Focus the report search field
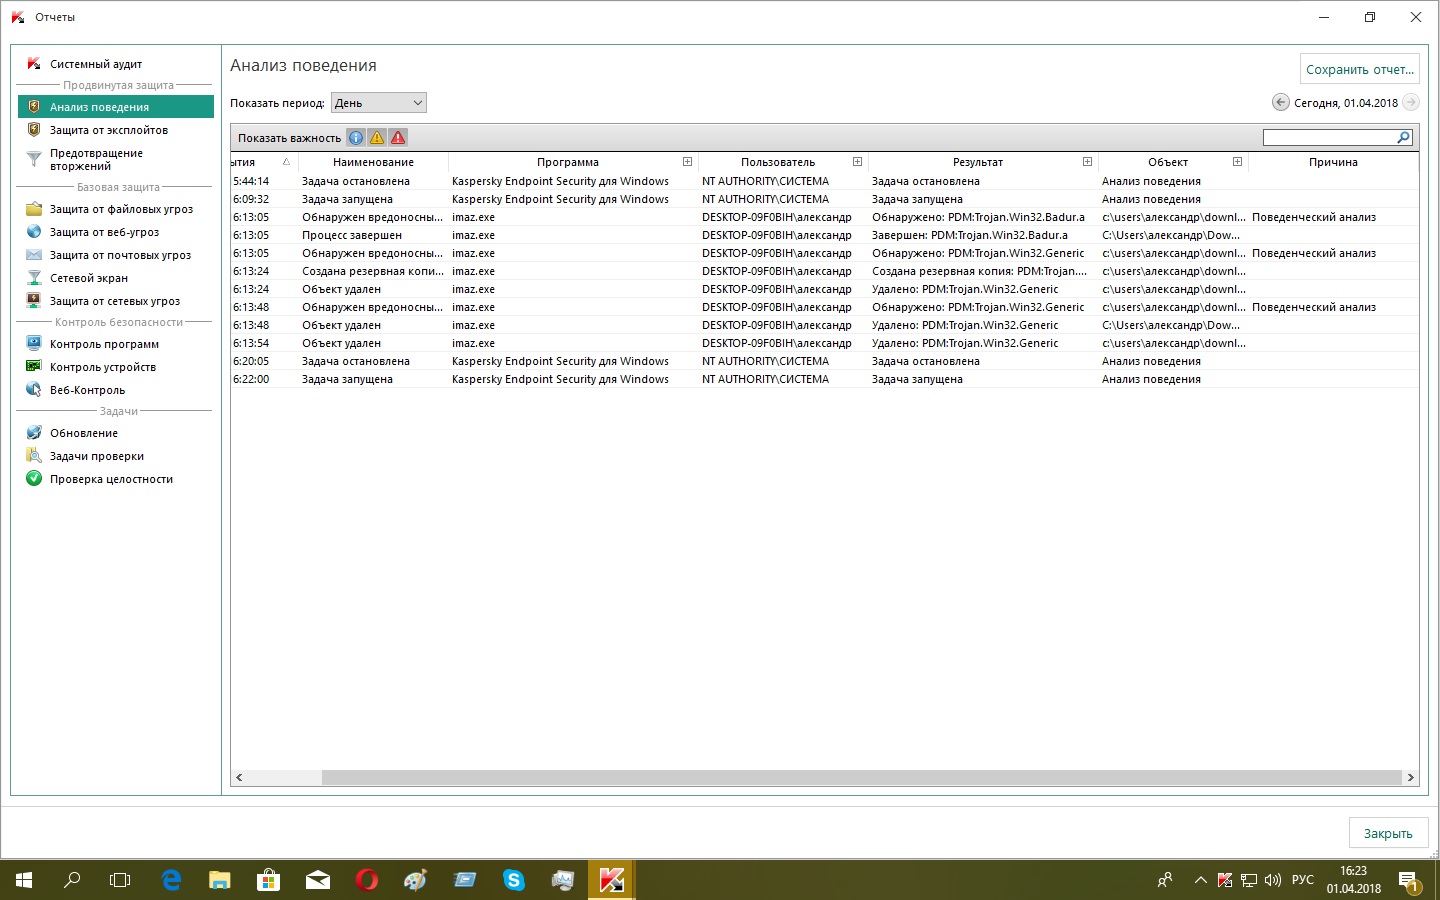This screenshot has width=1440, height=900. (1330, 138)
